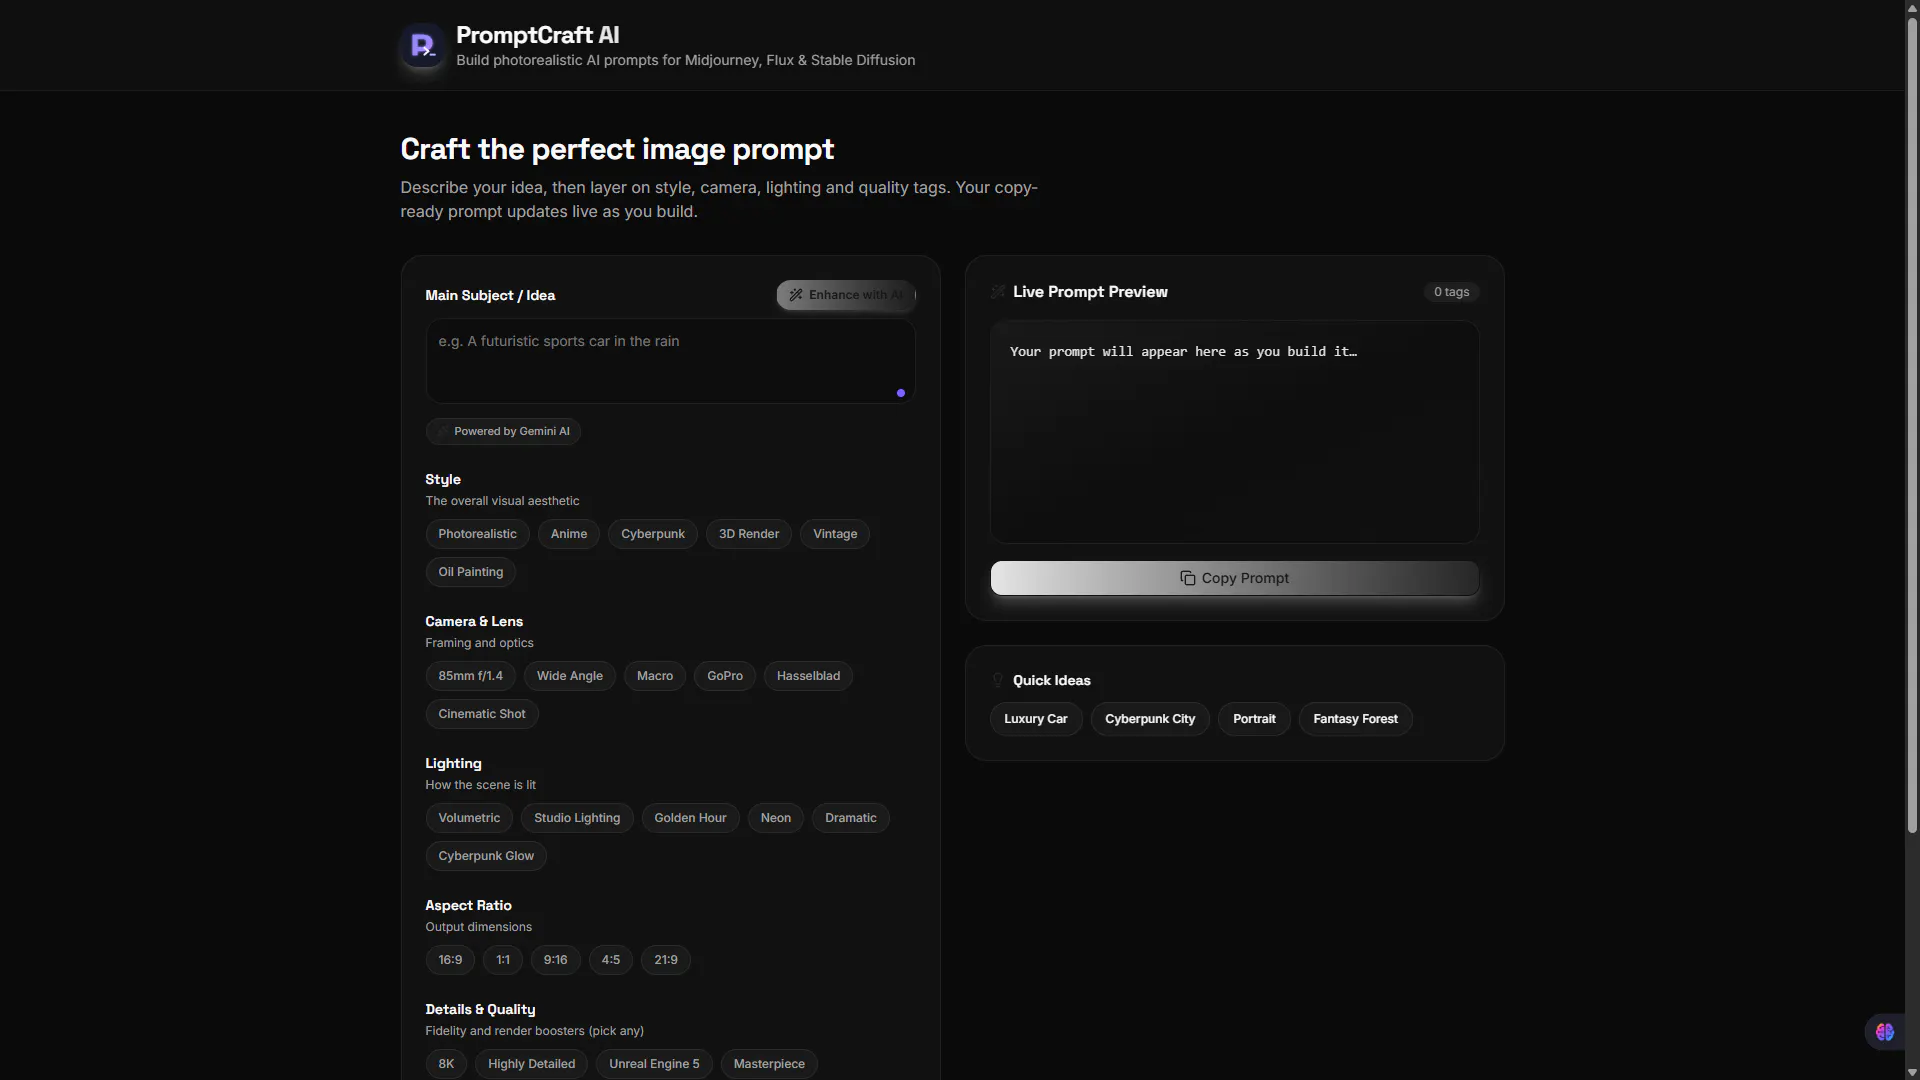This screenshot has height=1080, width=1920.
Task: Choose the Oil Painting style tag
Action: pos(471,572)
